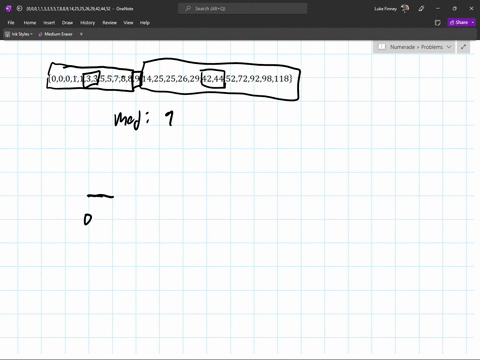This screenshot has height=360, width=480.
Task: Open the Review tab
Action: click(109, 23)
